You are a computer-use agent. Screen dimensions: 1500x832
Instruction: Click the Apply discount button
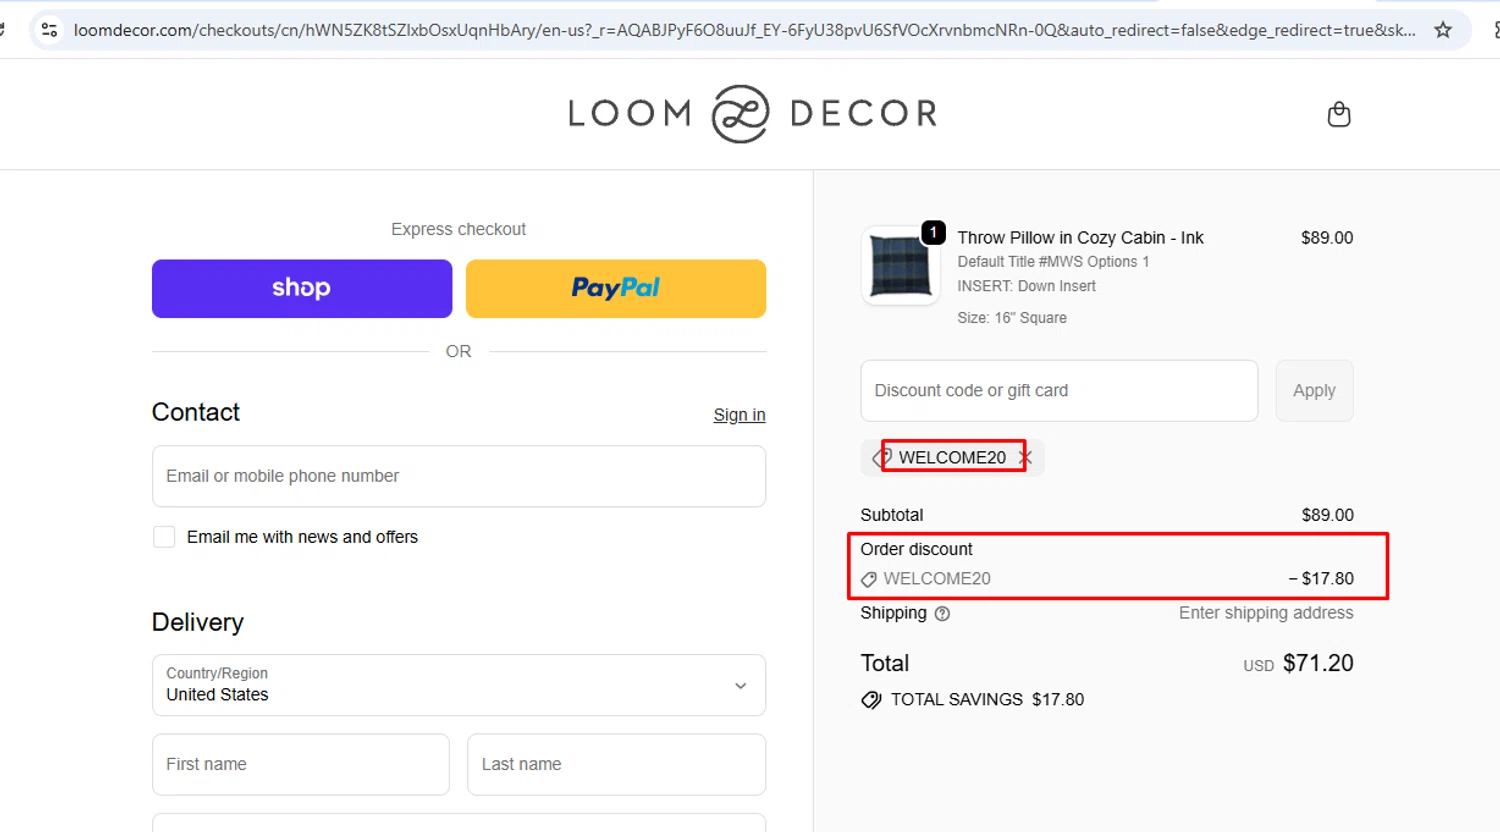(x=1314, y=391)
